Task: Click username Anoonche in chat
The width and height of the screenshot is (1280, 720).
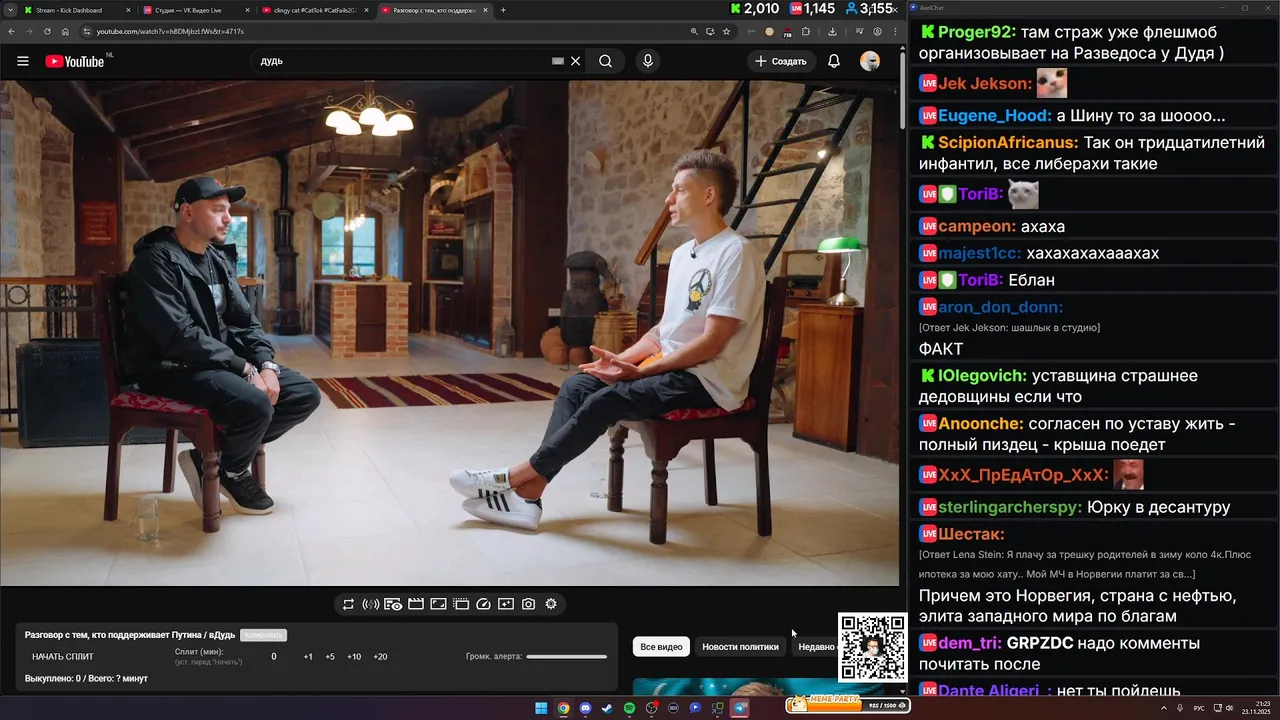Action: (x=980, y=424)
